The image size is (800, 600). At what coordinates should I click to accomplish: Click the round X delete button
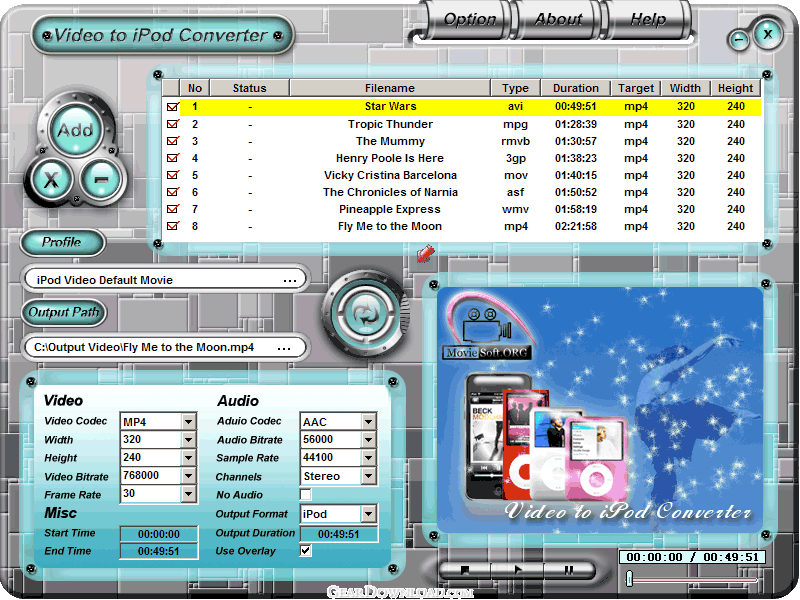click(51, 180)
